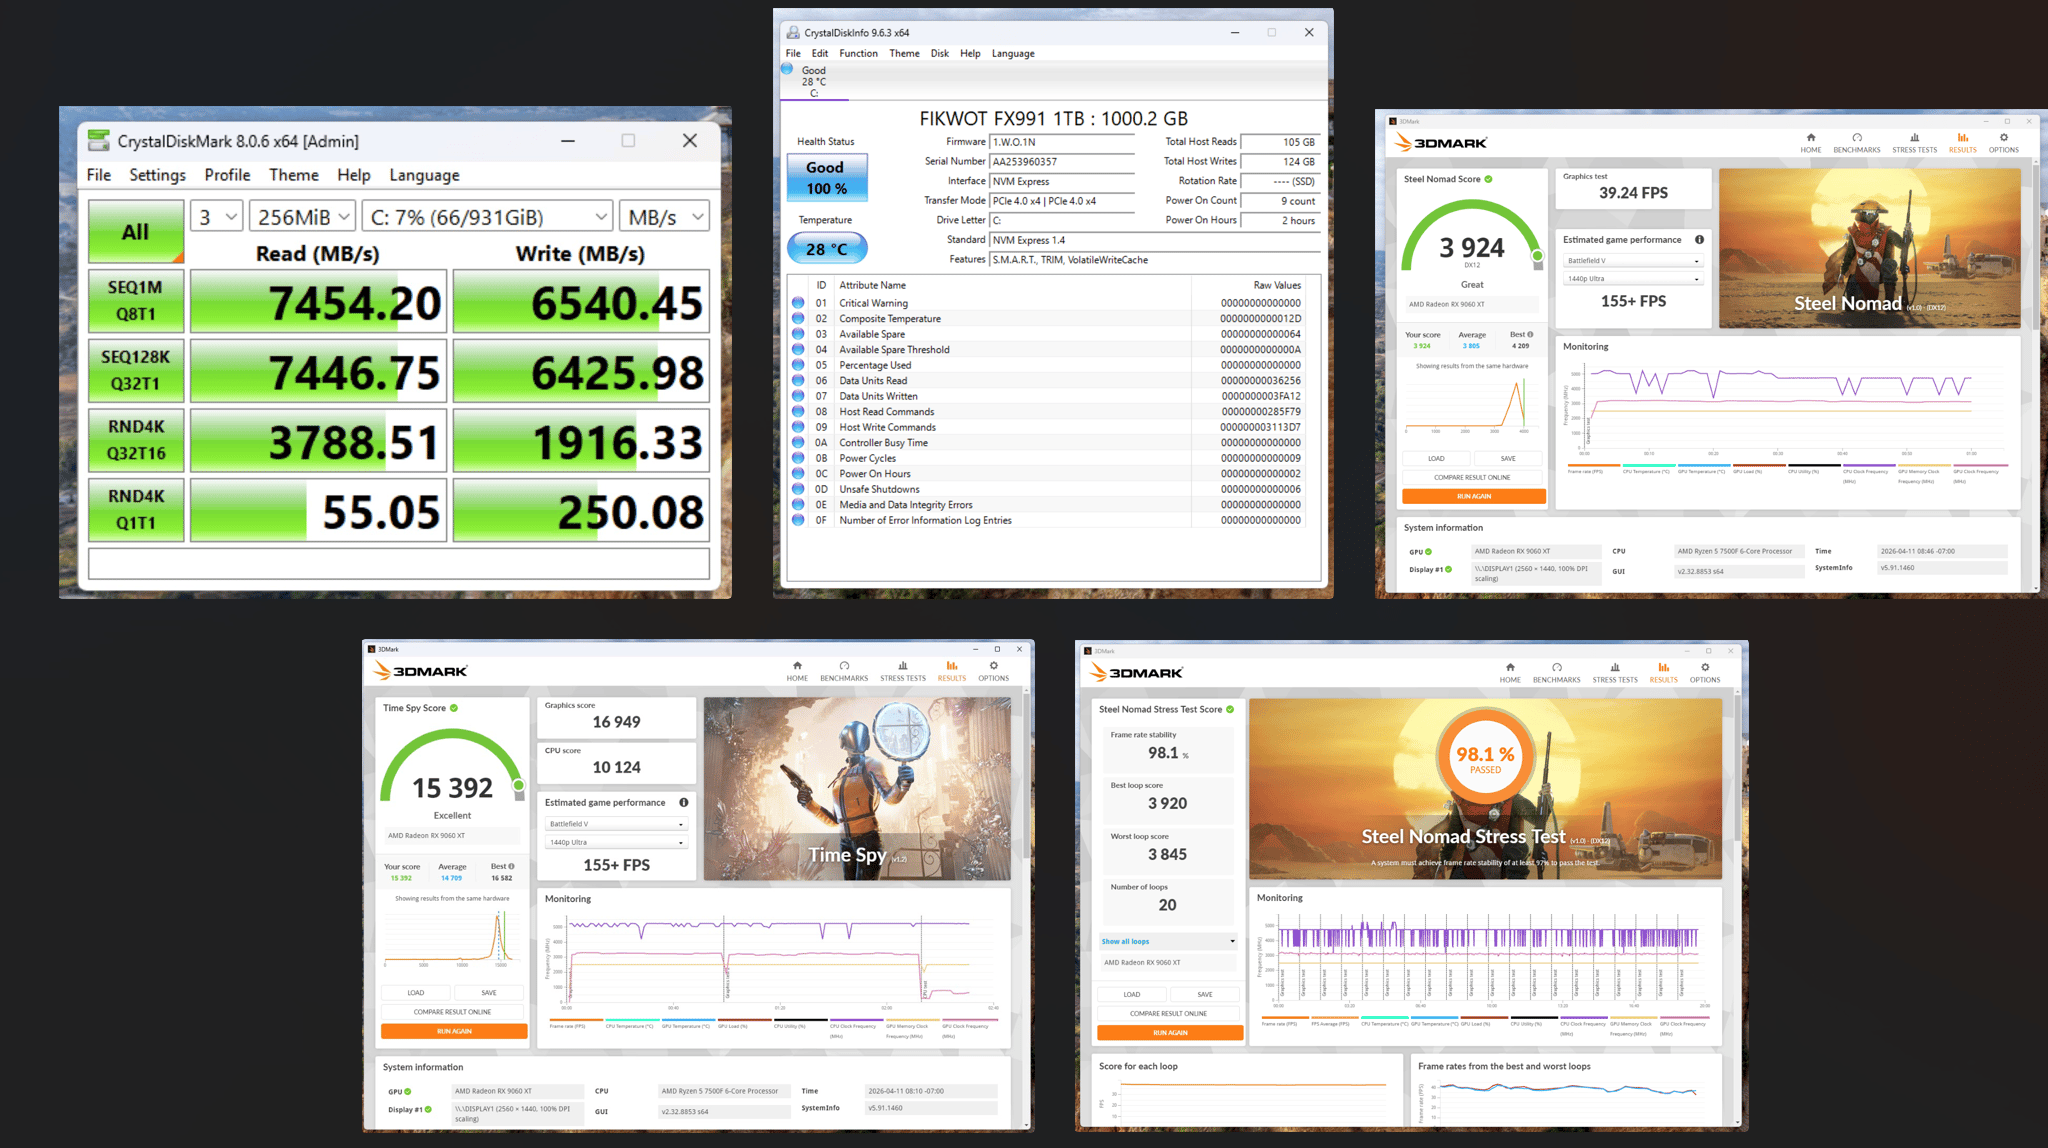Viewport: 2048px width, 1148px height.
Task: Go to BENCHMARKS in the Time Spy 3DMark window
Action: [844, 671]
